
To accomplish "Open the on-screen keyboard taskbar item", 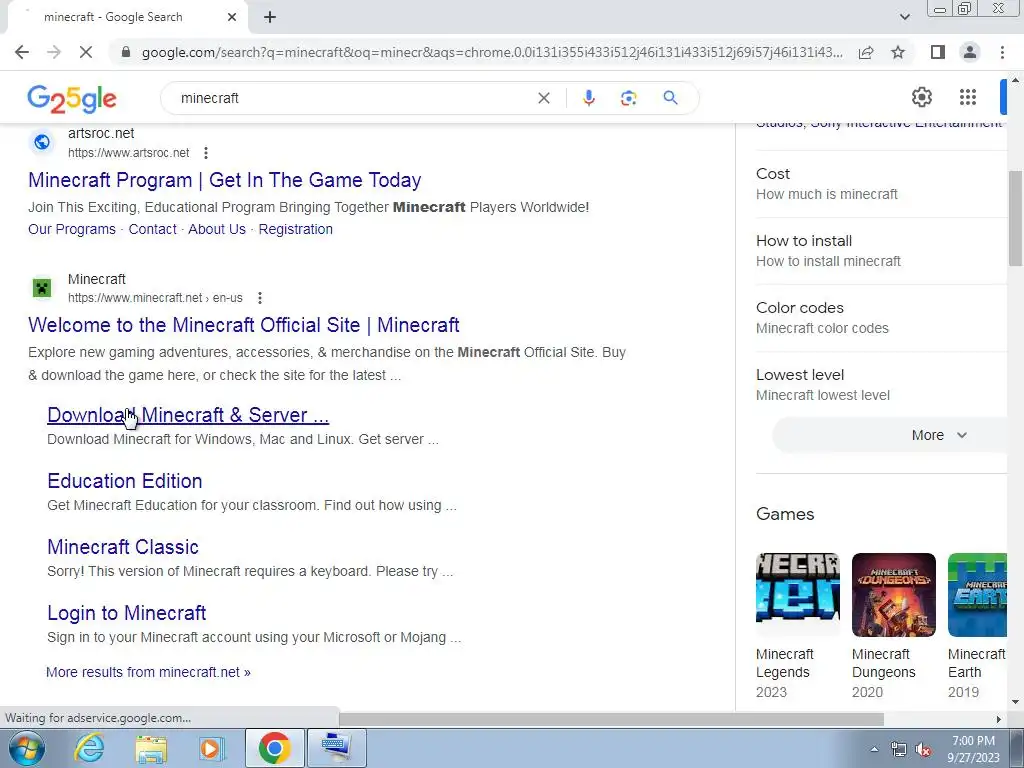I will pyautogui.click(x=336, y=748).
